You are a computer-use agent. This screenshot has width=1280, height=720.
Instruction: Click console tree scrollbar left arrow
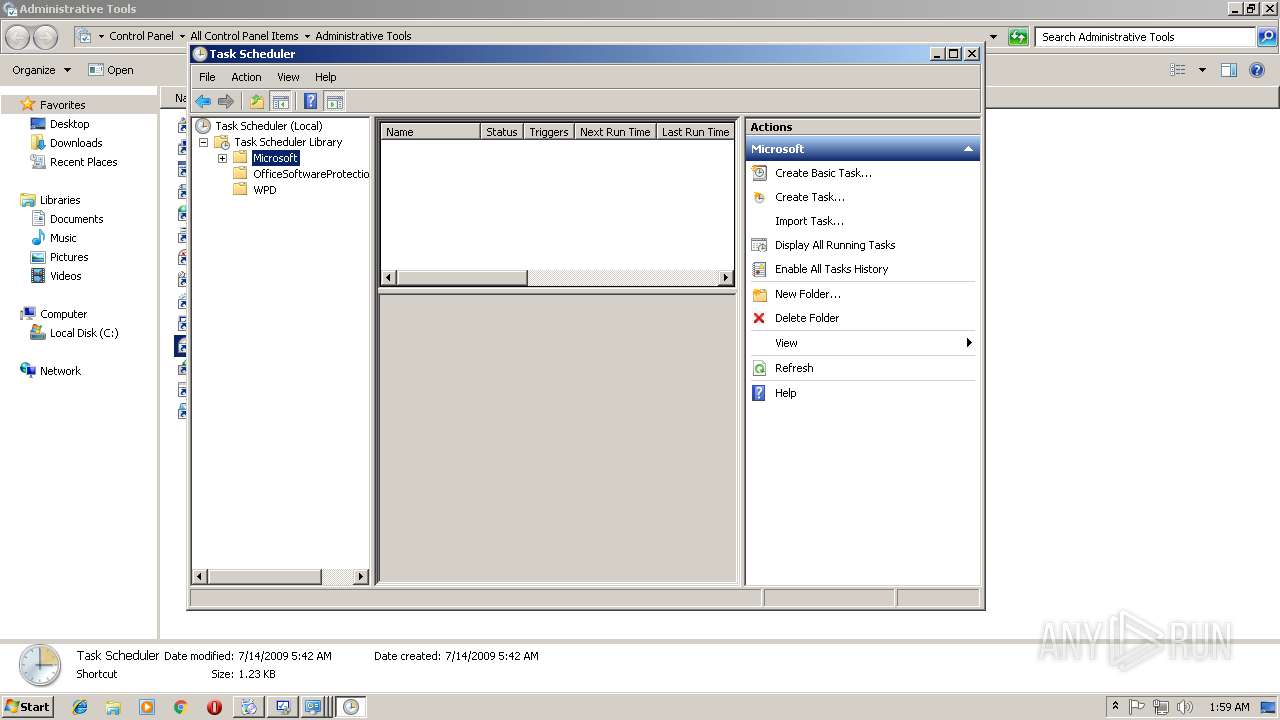(x=199, y=577)
